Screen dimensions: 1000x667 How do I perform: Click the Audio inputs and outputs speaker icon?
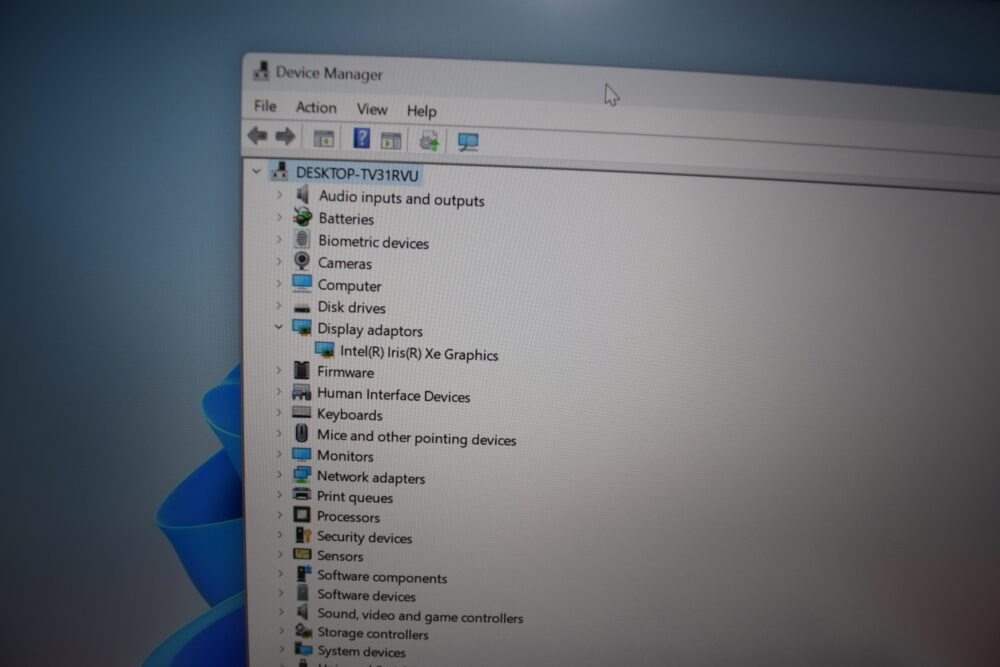point(302,194)
